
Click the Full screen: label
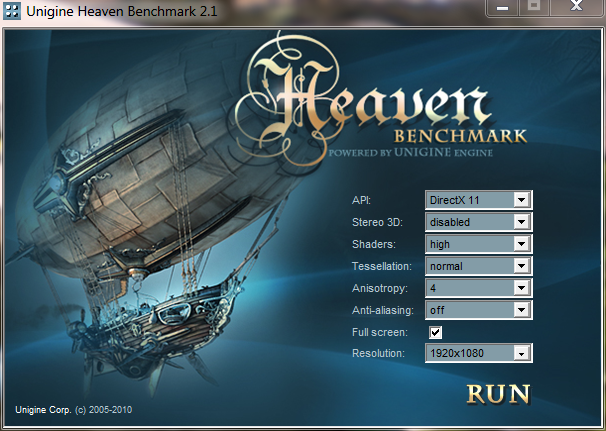(x=380, y=332)
